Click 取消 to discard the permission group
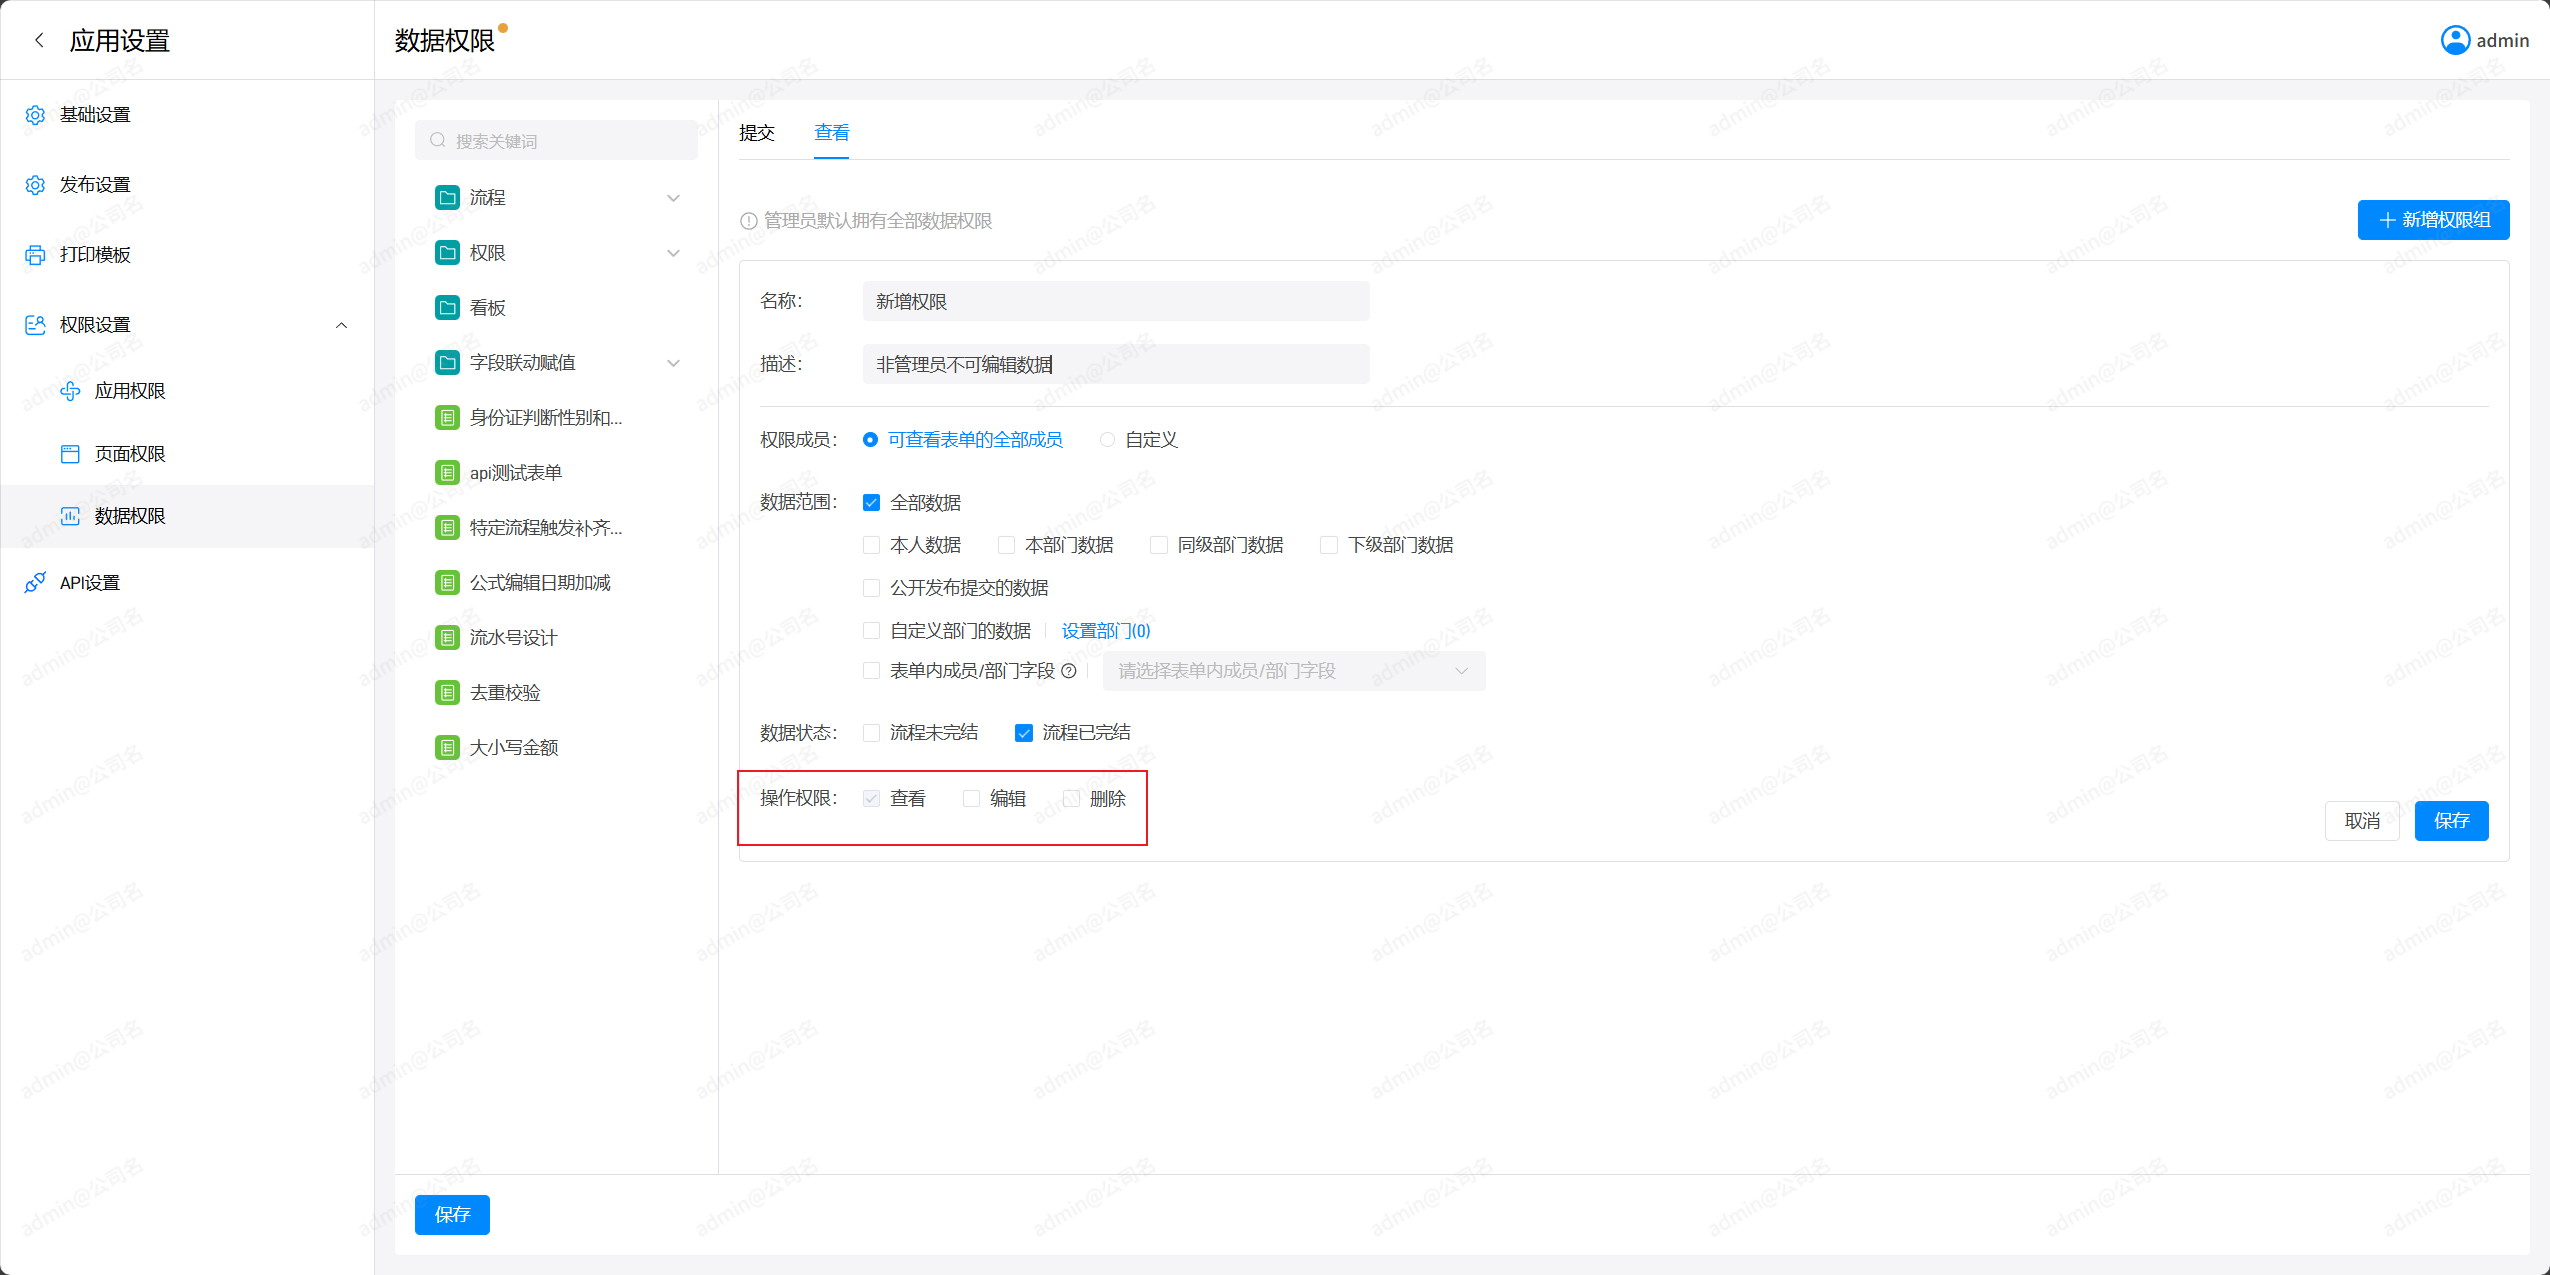The height and width of the screenshot is (1275, 2550). point(2361,821)
